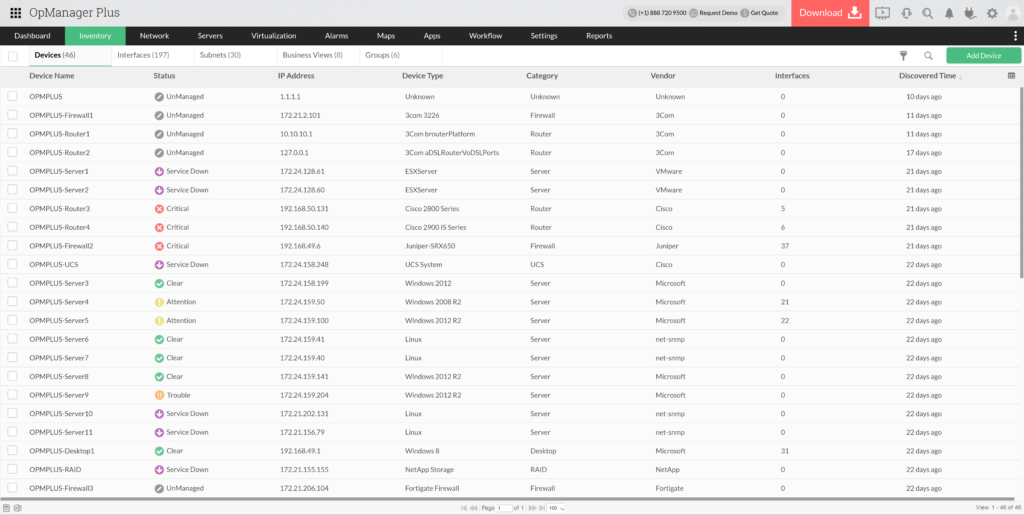Check the select-all devices checkbox
Screen dimensions: 1024x515
point(13,56)
